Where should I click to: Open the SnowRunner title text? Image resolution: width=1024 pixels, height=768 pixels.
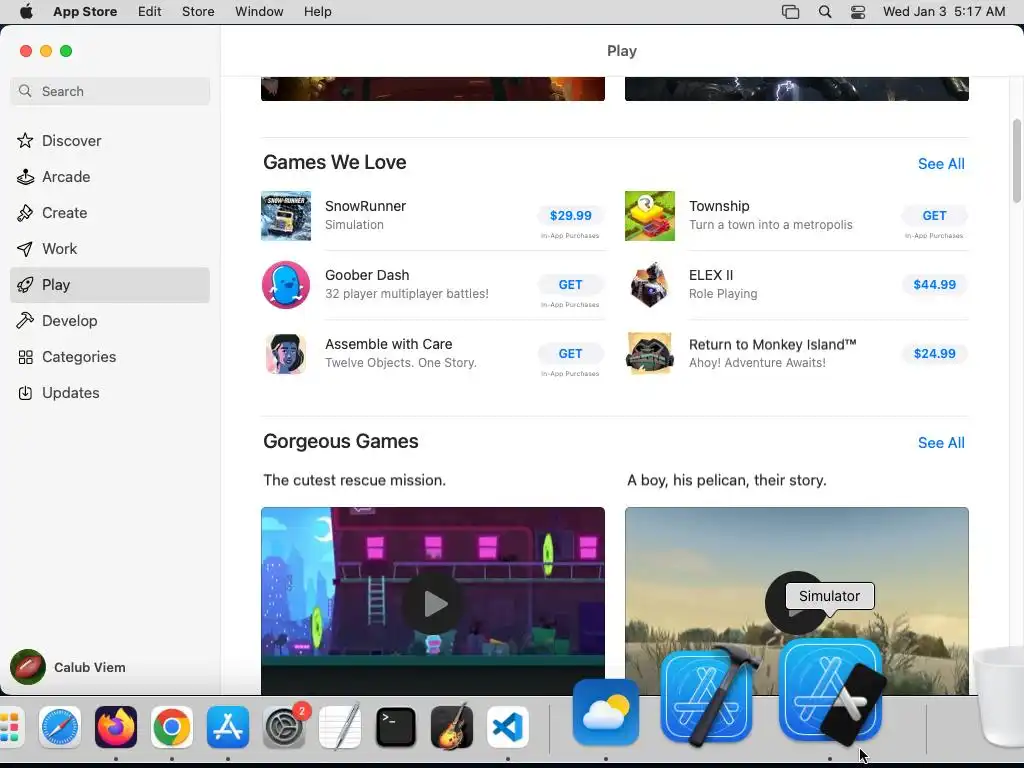point(365,206)
